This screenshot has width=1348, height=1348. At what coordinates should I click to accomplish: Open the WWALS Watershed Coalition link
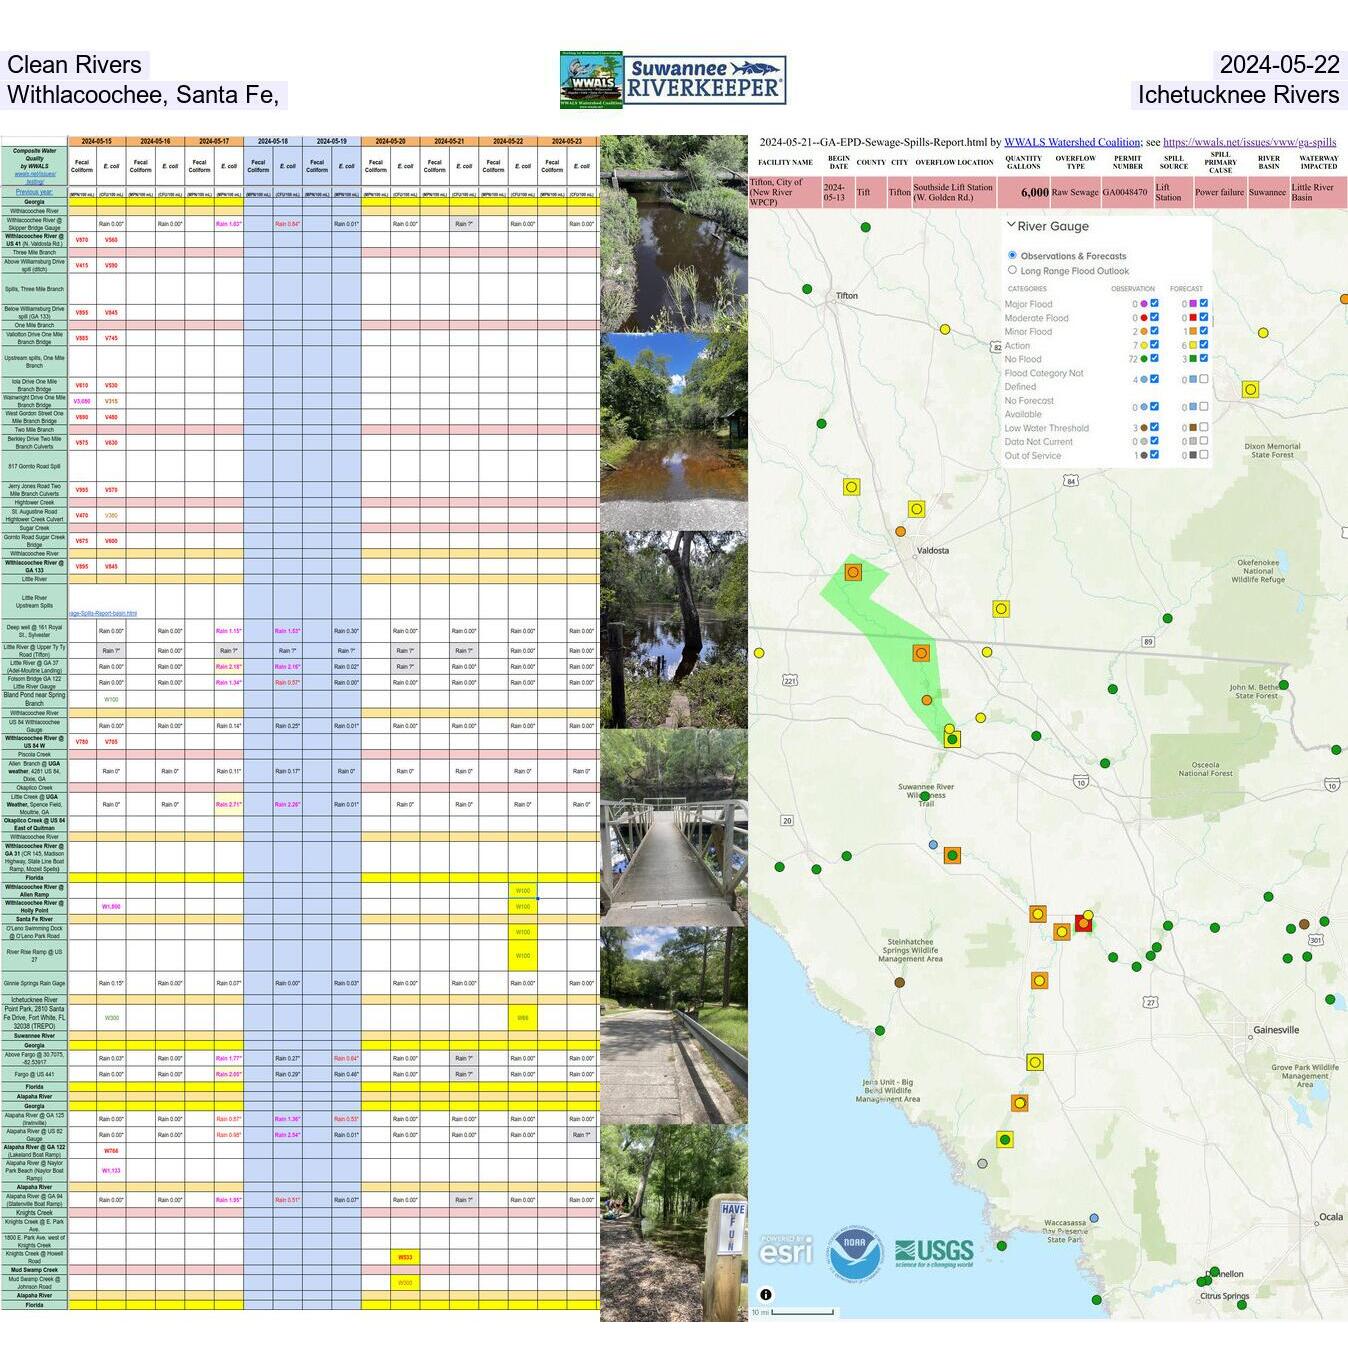click(1072, 142)
